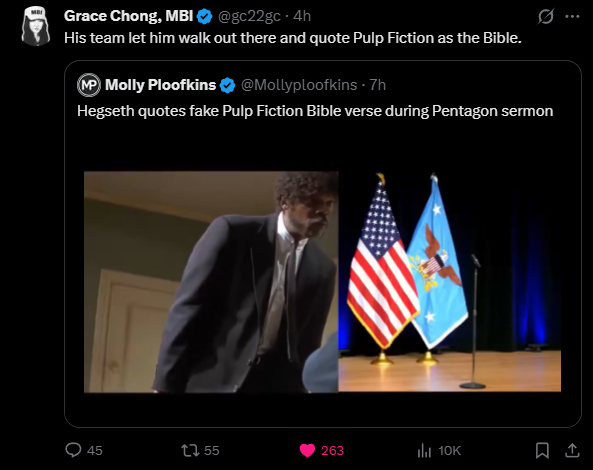The height and width of the screenshot is (470, 593).
Task: Open Grace Chong's profile avatar
Action: (36, 26)
